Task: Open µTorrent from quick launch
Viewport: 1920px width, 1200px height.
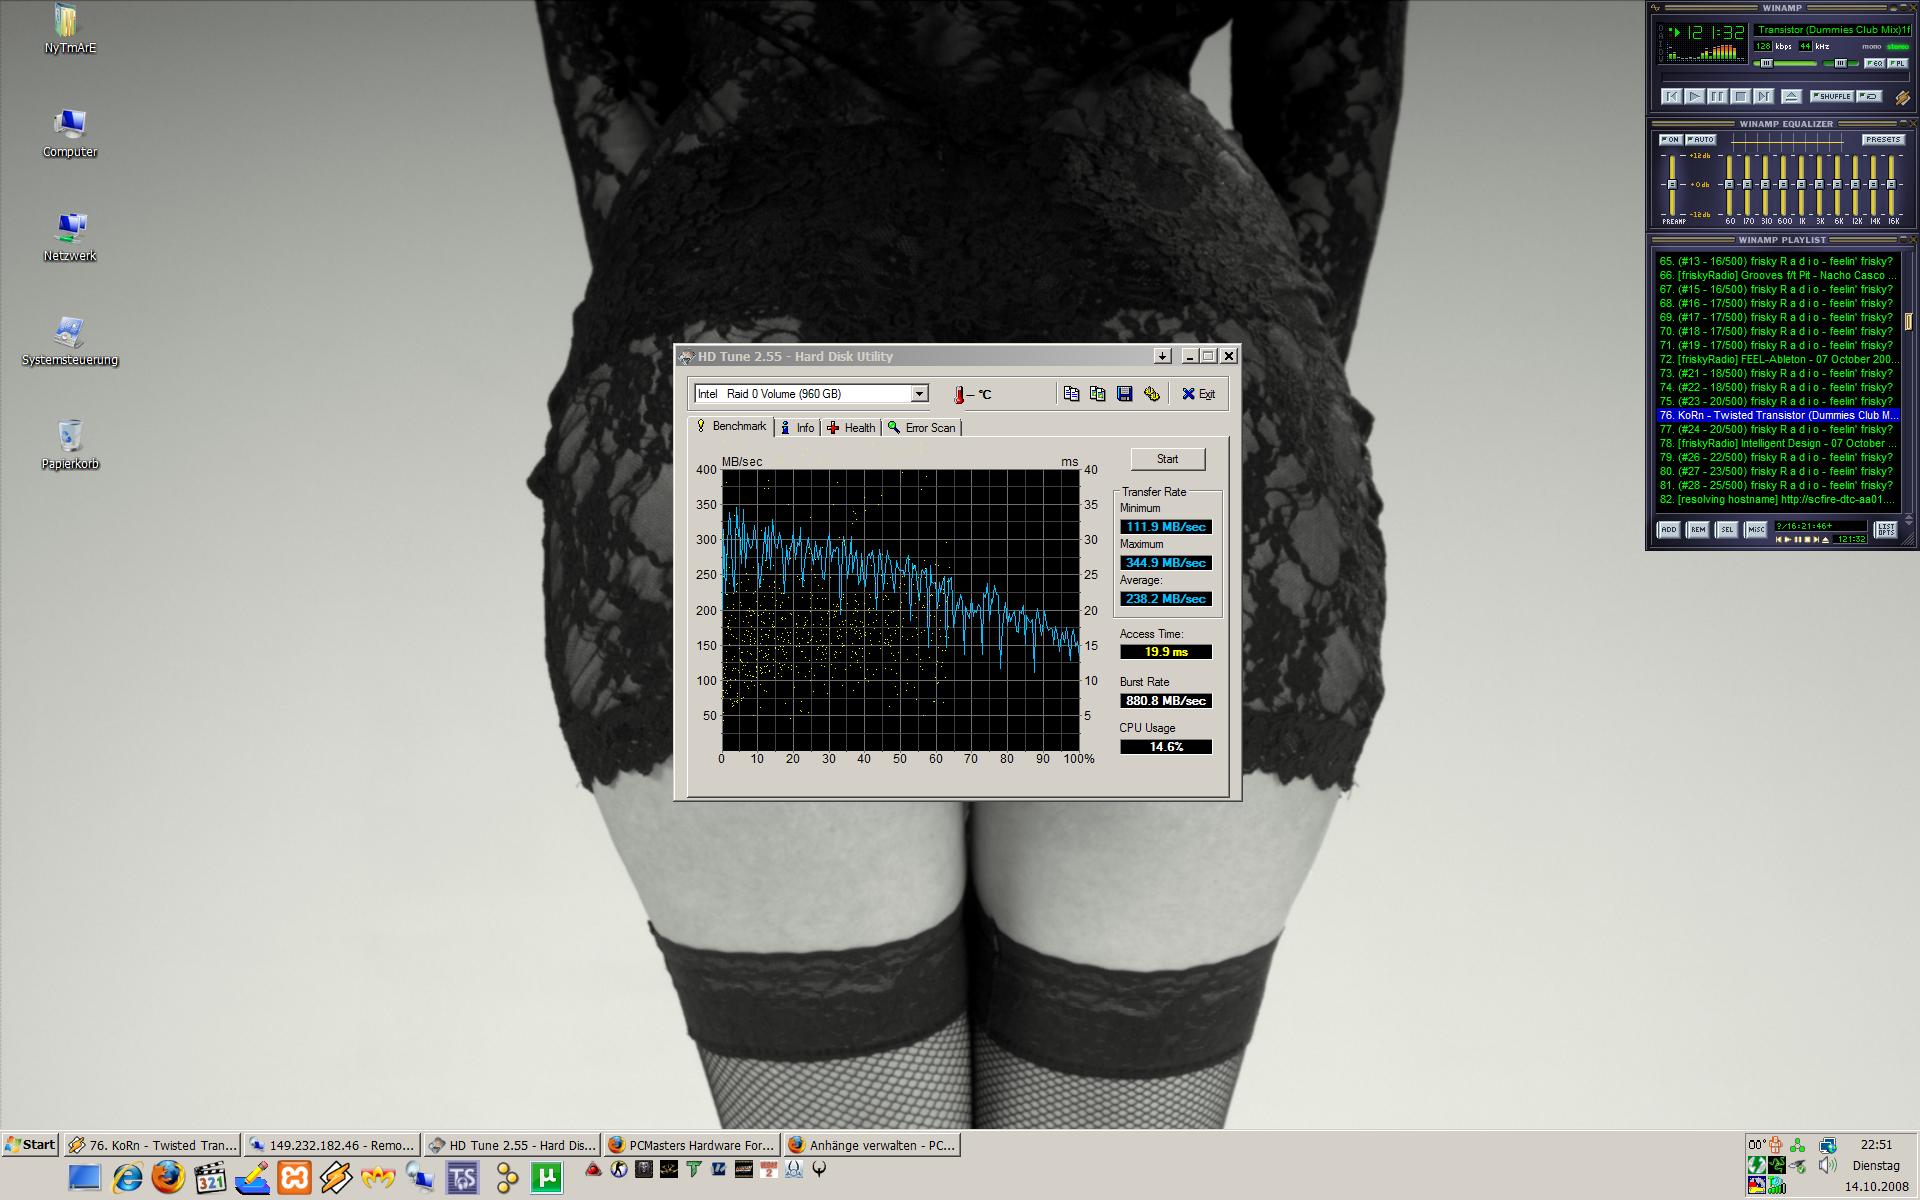Action: tap(546, 1178)
